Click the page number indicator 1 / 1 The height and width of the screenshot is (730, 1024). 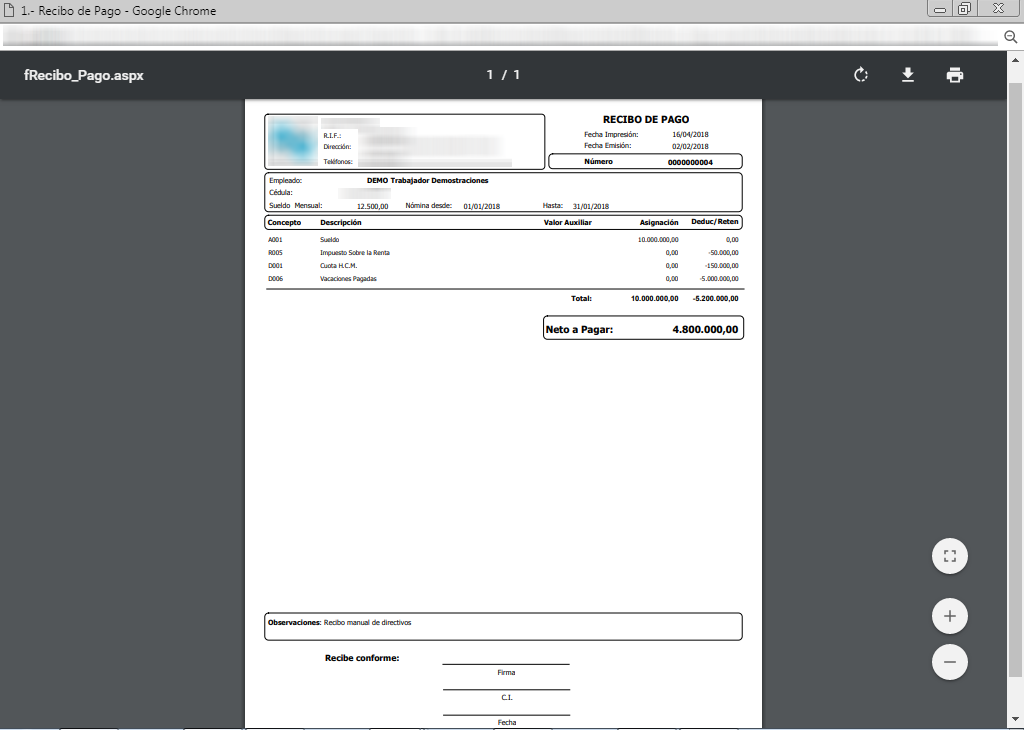503,75
